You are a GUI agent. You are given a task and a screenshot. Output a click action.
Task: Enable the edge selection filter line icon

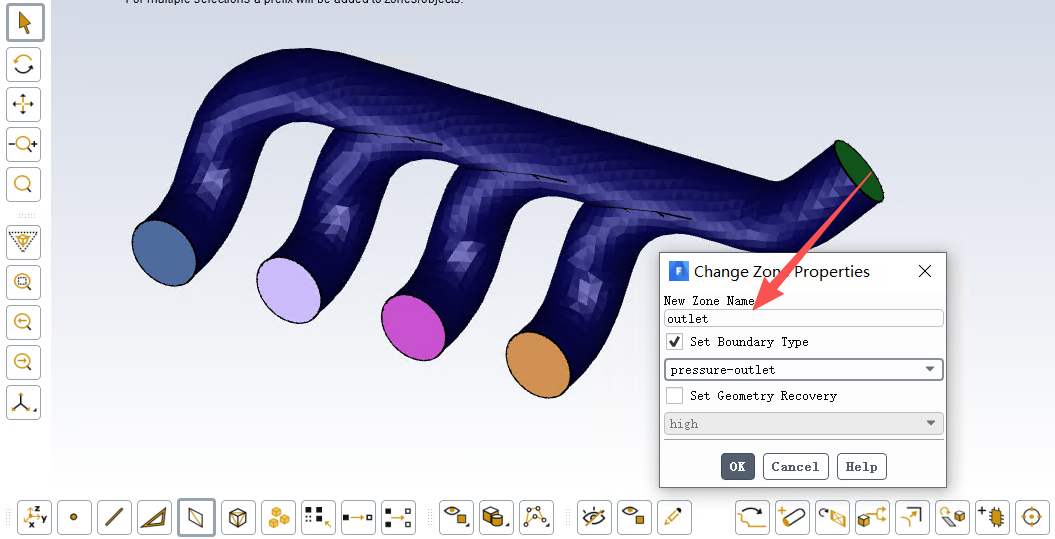coord(114,517)
